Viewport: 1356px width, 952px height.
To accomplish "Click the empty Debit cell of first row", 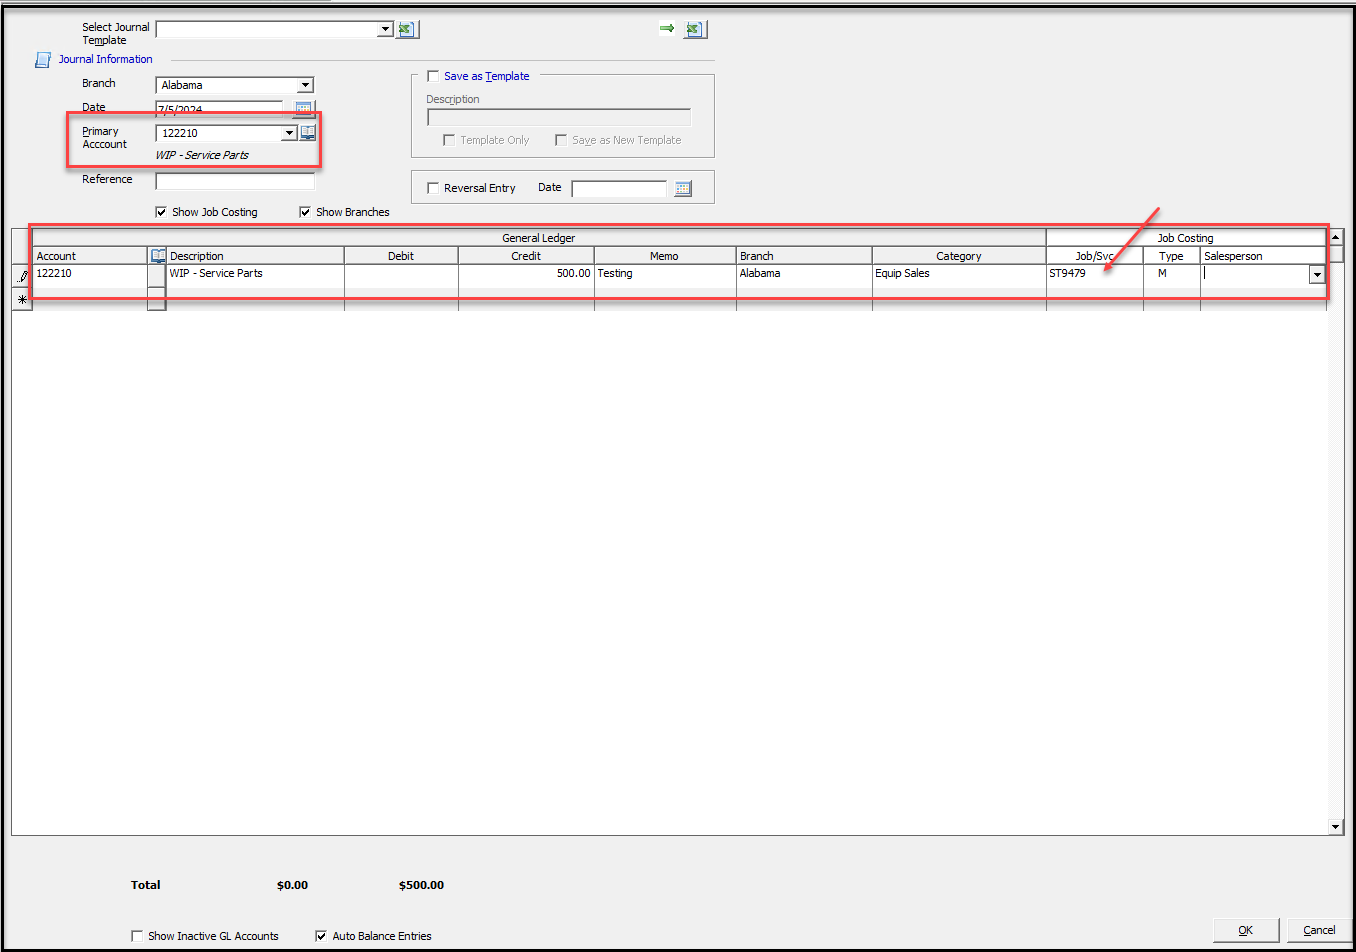I will pos(401,274).
